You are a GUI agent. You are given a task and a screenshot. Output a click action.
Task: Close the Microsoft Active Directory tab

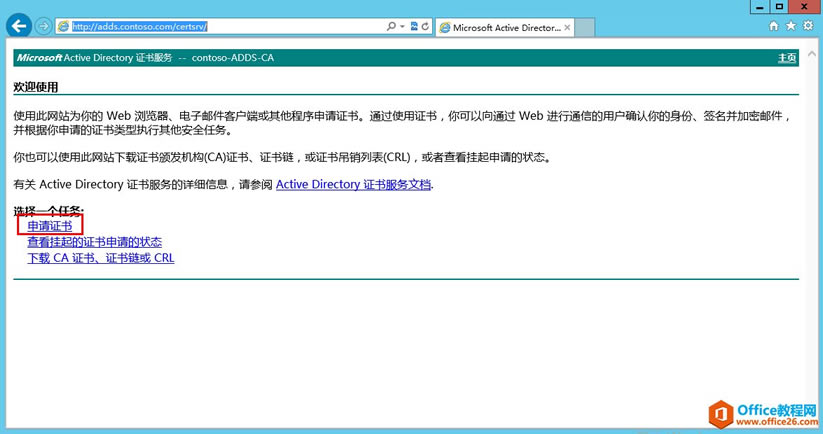click(567, 27)
